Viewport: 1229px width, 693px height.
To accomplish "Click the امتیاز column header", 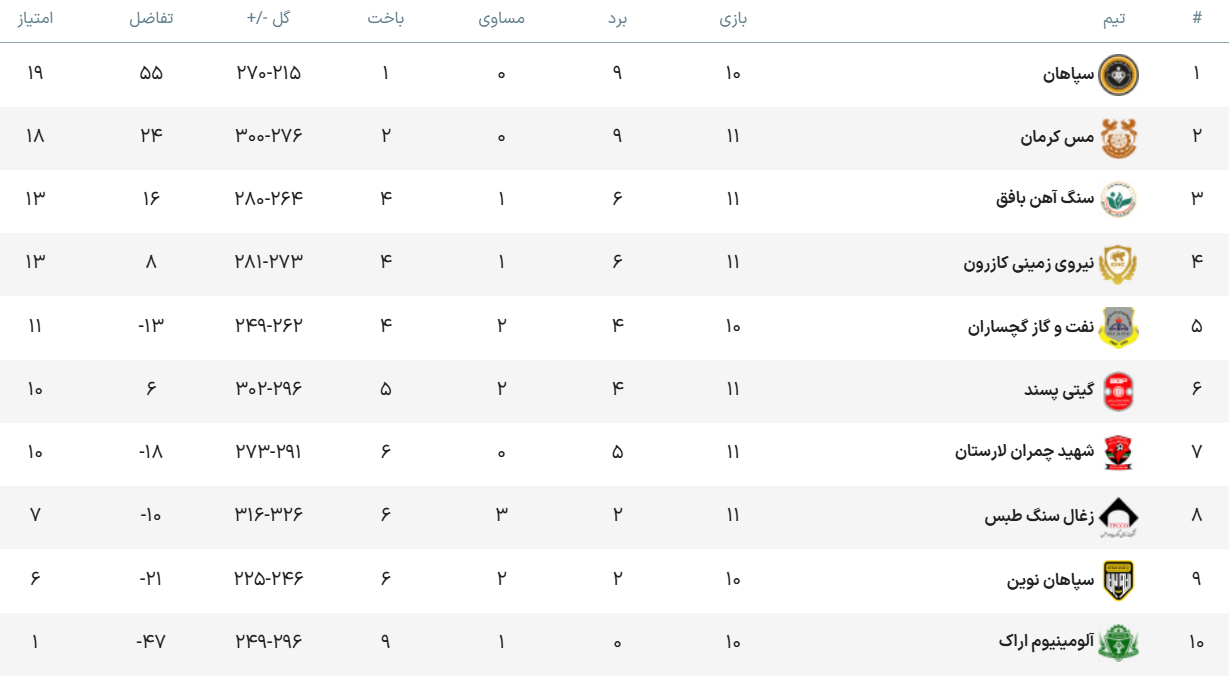I will [35, 18].
